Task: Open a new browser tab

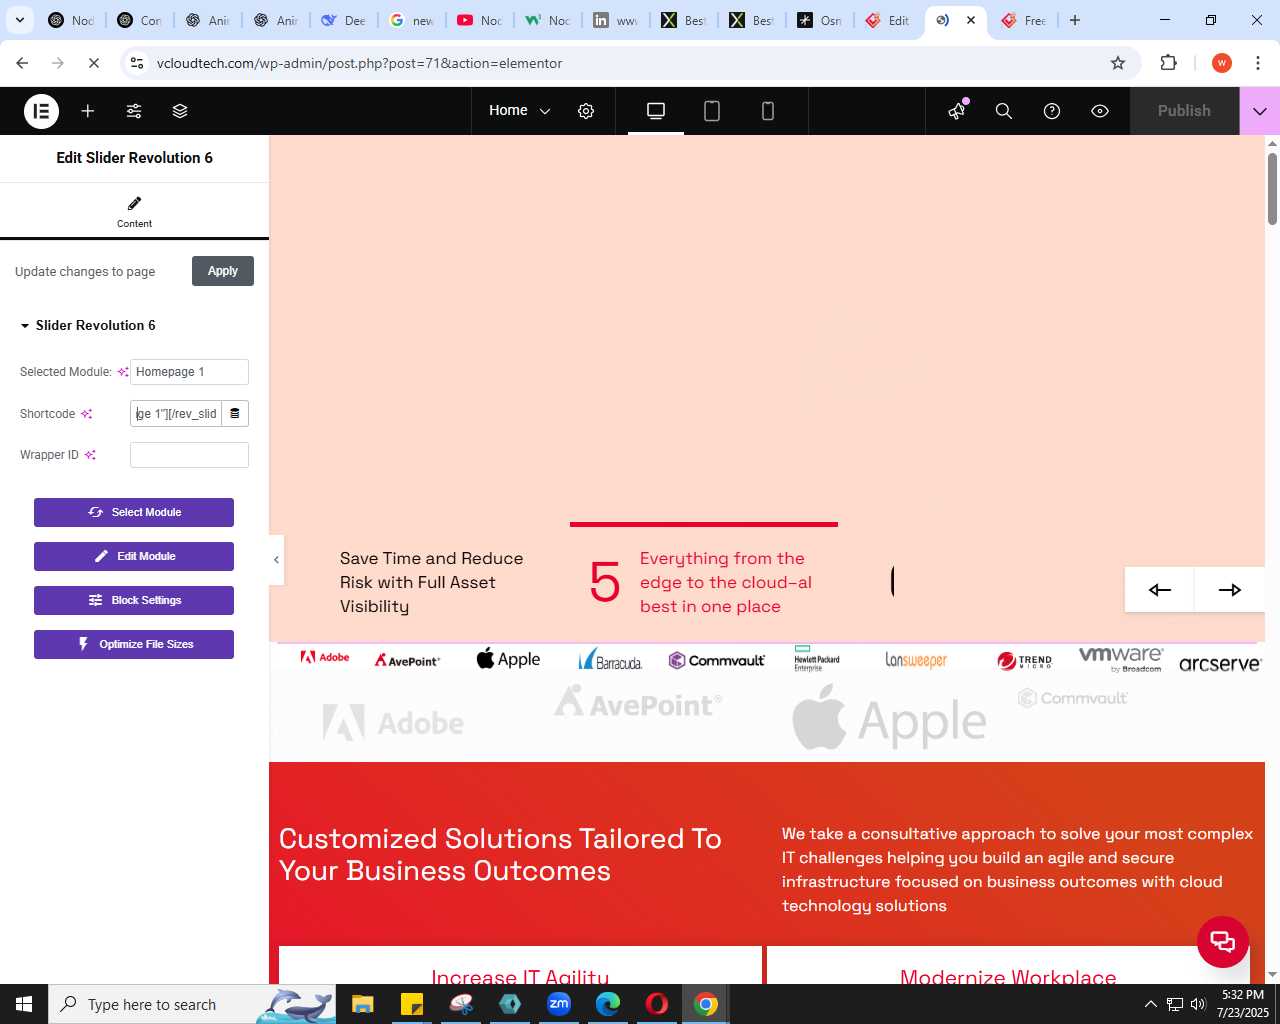Action: click(x=1075, y=20)
